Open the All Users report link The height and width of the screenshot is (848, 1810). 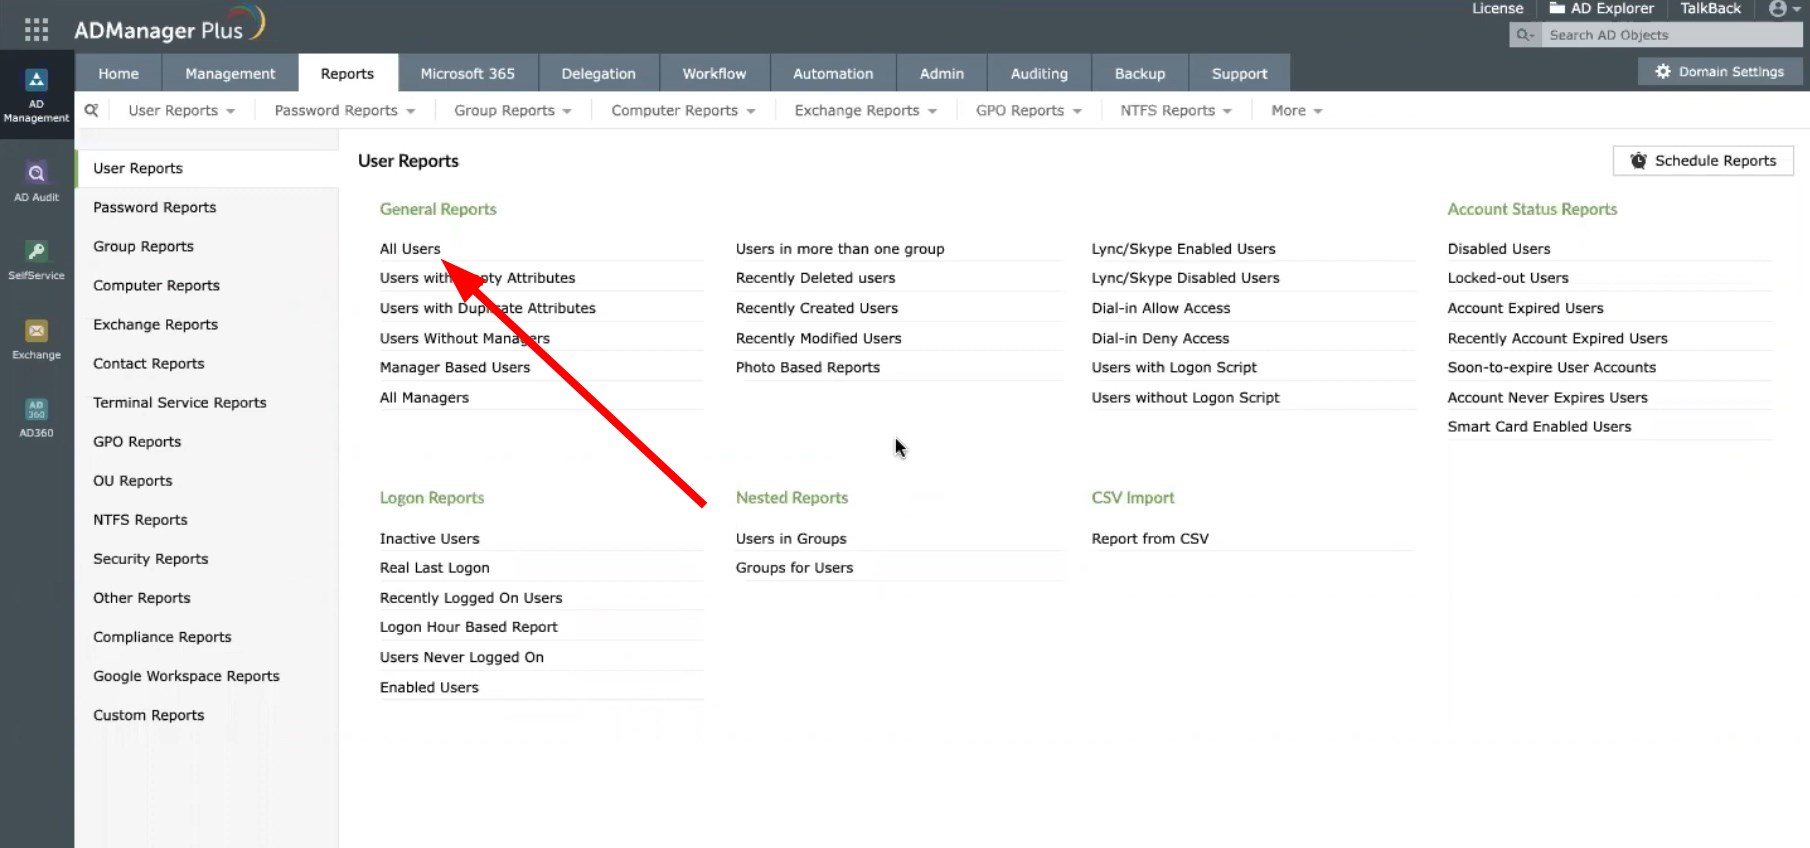click(x=410, y=248)
